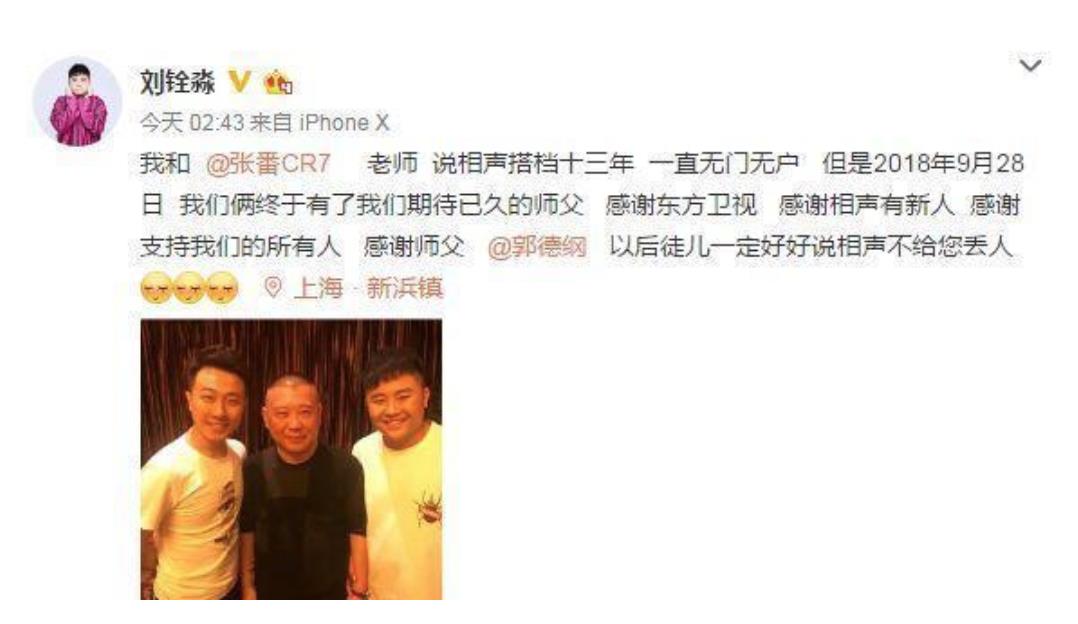1078x624 pixels.
Task: Open the 刘铨淼 username profile link
Action: [177, 82]
